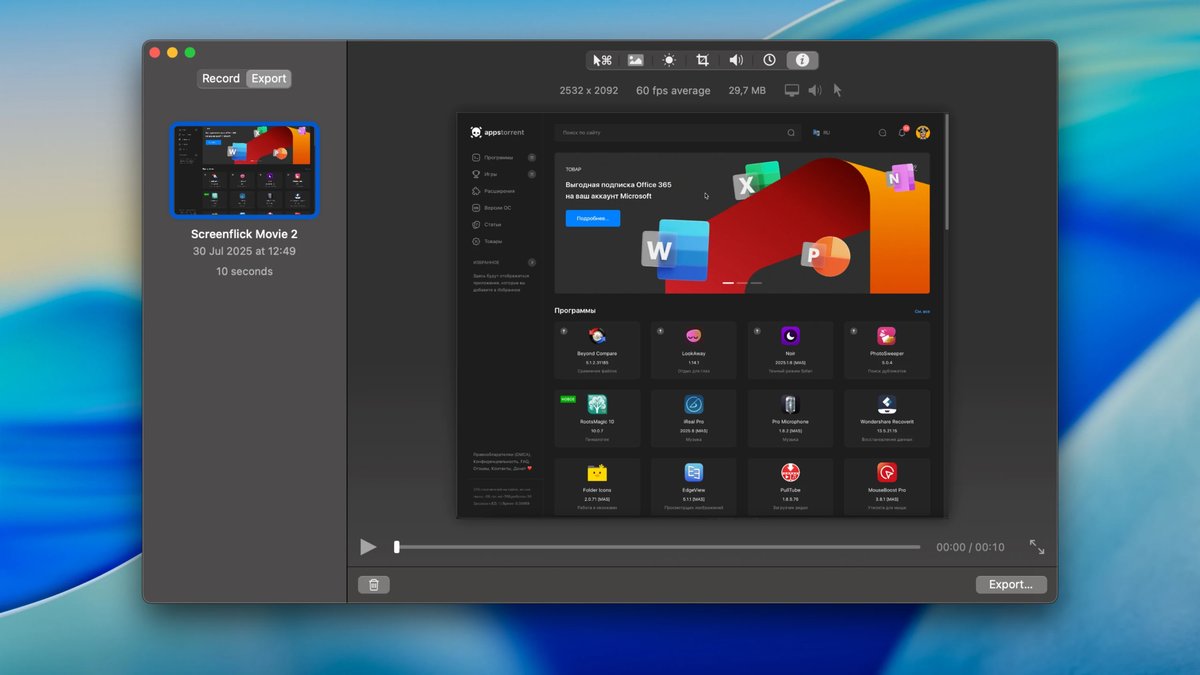Open the watermark image settings
The width and height of the screenshot is (1200, 675).
tap(636, 60)
